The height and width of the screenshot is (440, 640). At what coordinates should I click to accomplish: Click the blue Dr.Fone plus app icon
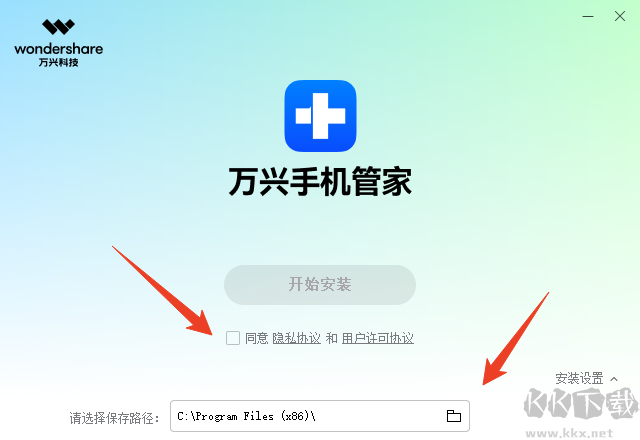click(x=320, y=116)
